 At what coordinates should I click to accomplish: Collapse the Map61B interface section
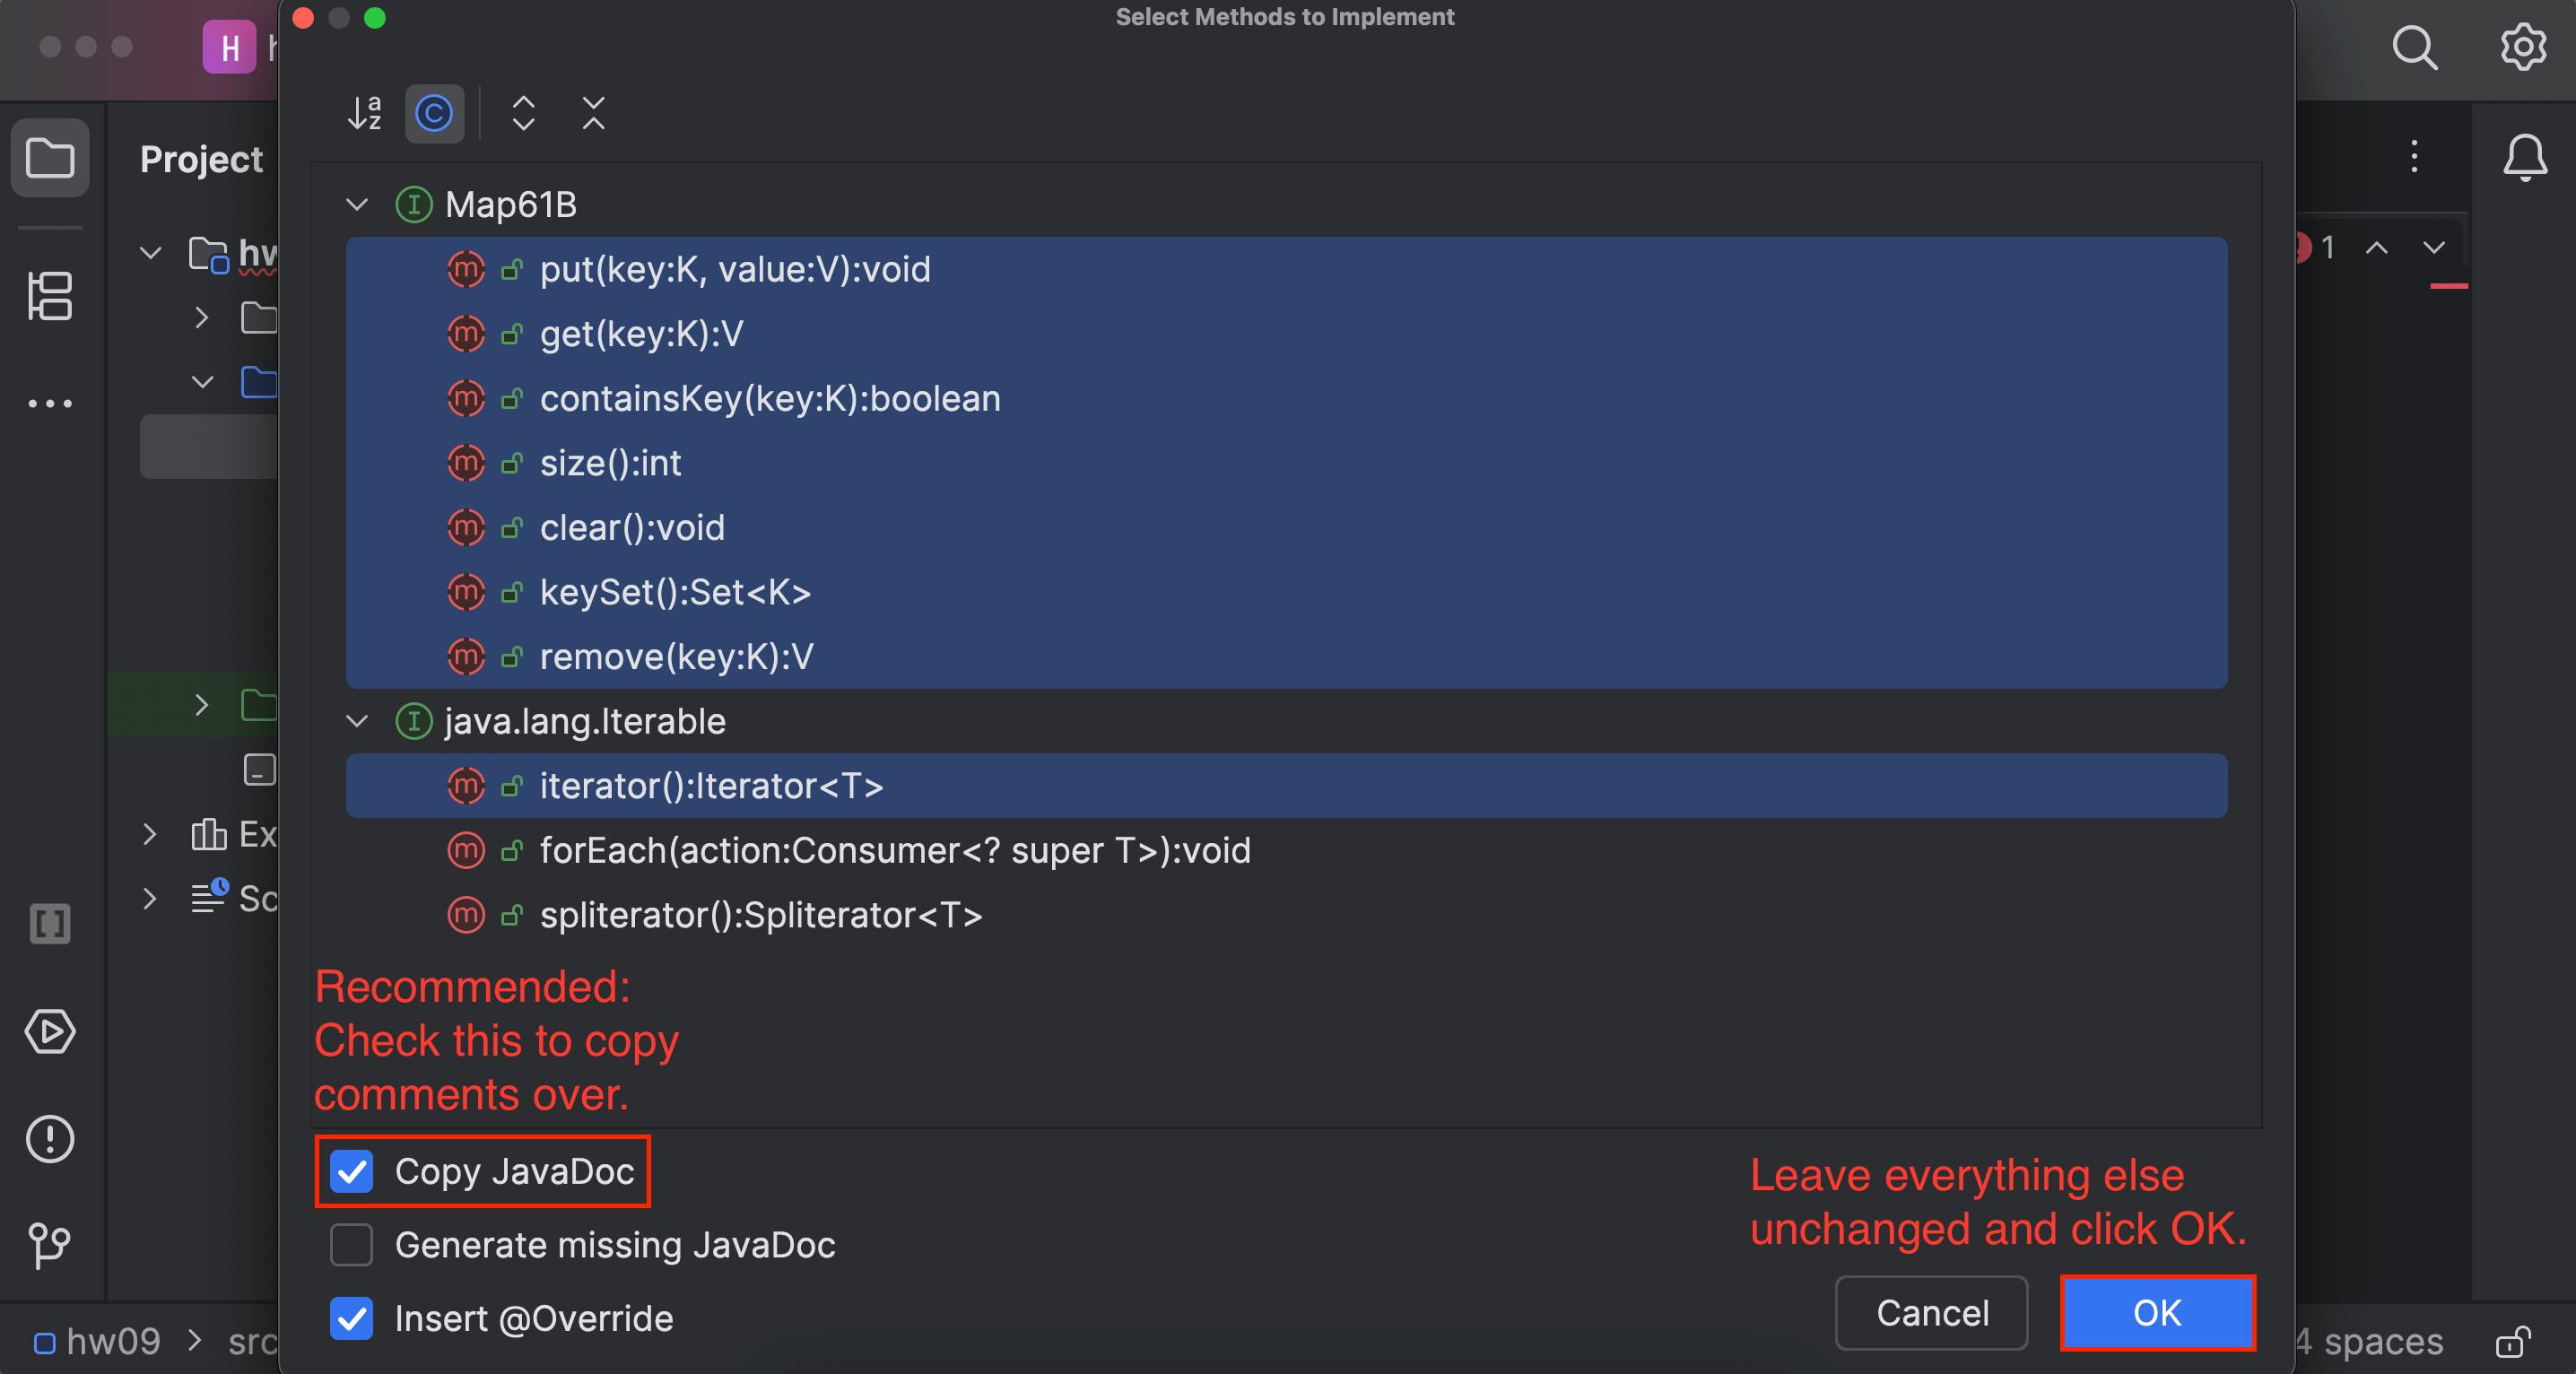[x=356, y=204]
